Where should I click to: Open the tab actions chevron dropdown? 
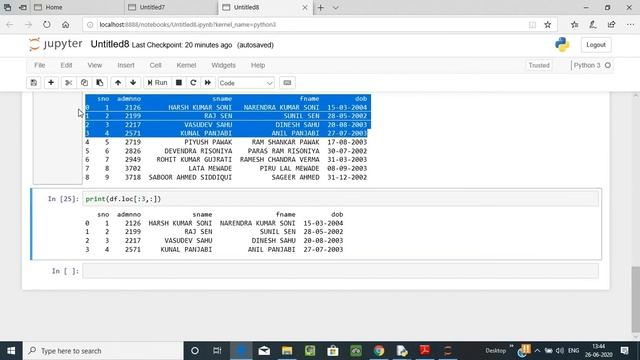point(336,7)
